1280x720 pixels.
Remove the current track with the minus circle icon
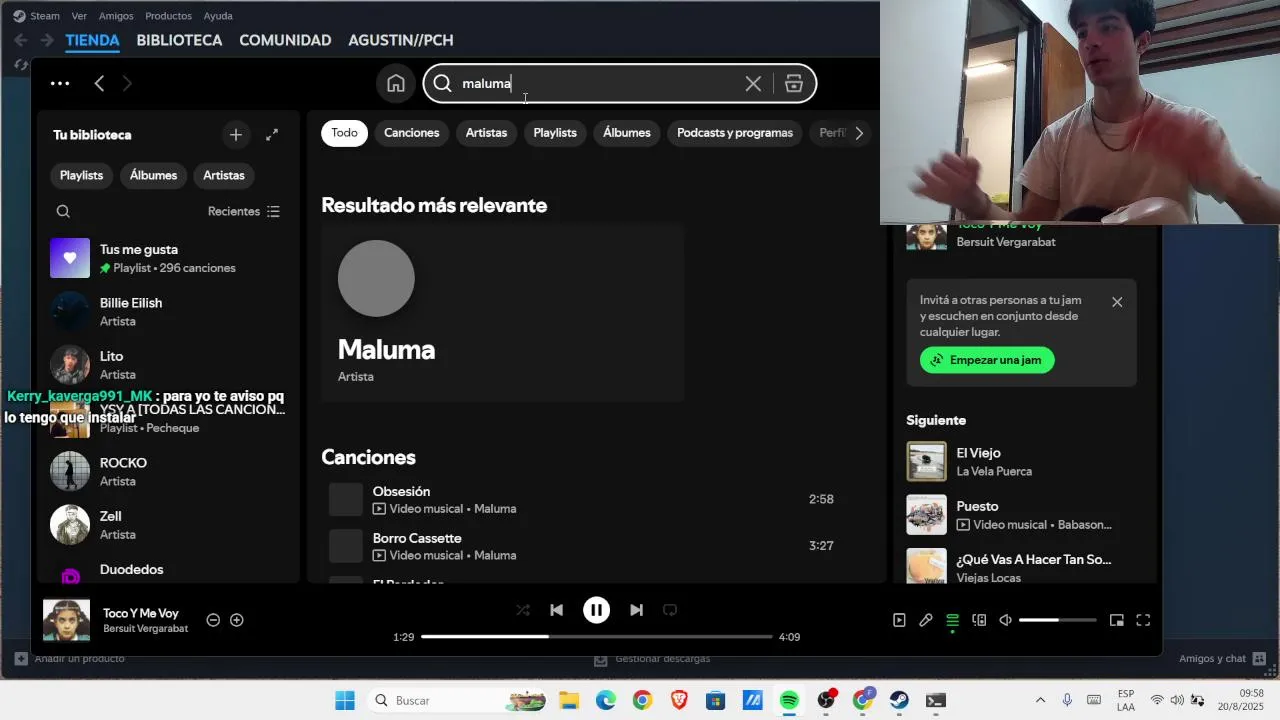click(x=213, y=620)
